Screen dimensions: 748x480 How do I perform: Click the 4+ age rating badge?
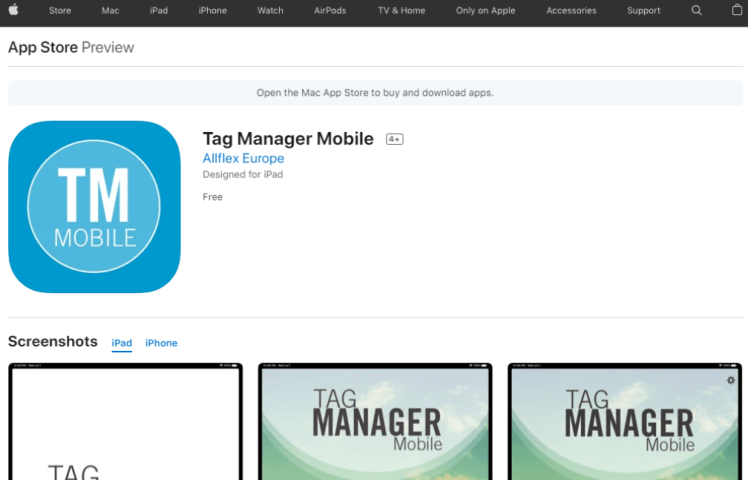coord(395,139)
